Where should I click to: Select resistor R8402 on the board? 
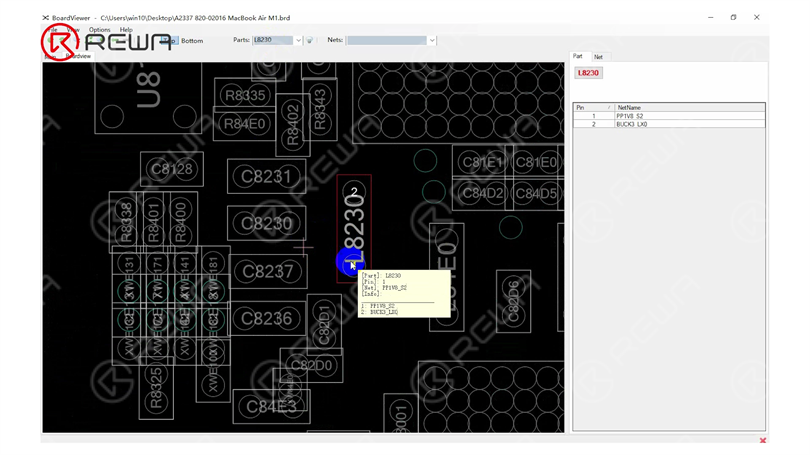click(x=293, y=124)
